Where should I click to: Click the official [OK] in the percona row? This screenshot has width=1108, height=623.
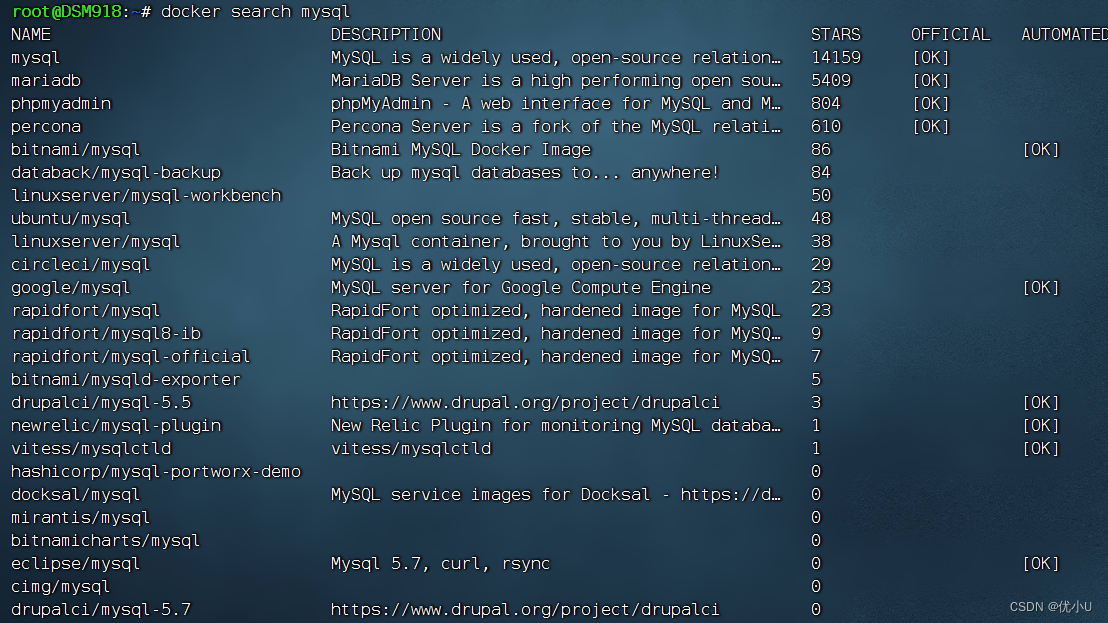coord(931,127)
